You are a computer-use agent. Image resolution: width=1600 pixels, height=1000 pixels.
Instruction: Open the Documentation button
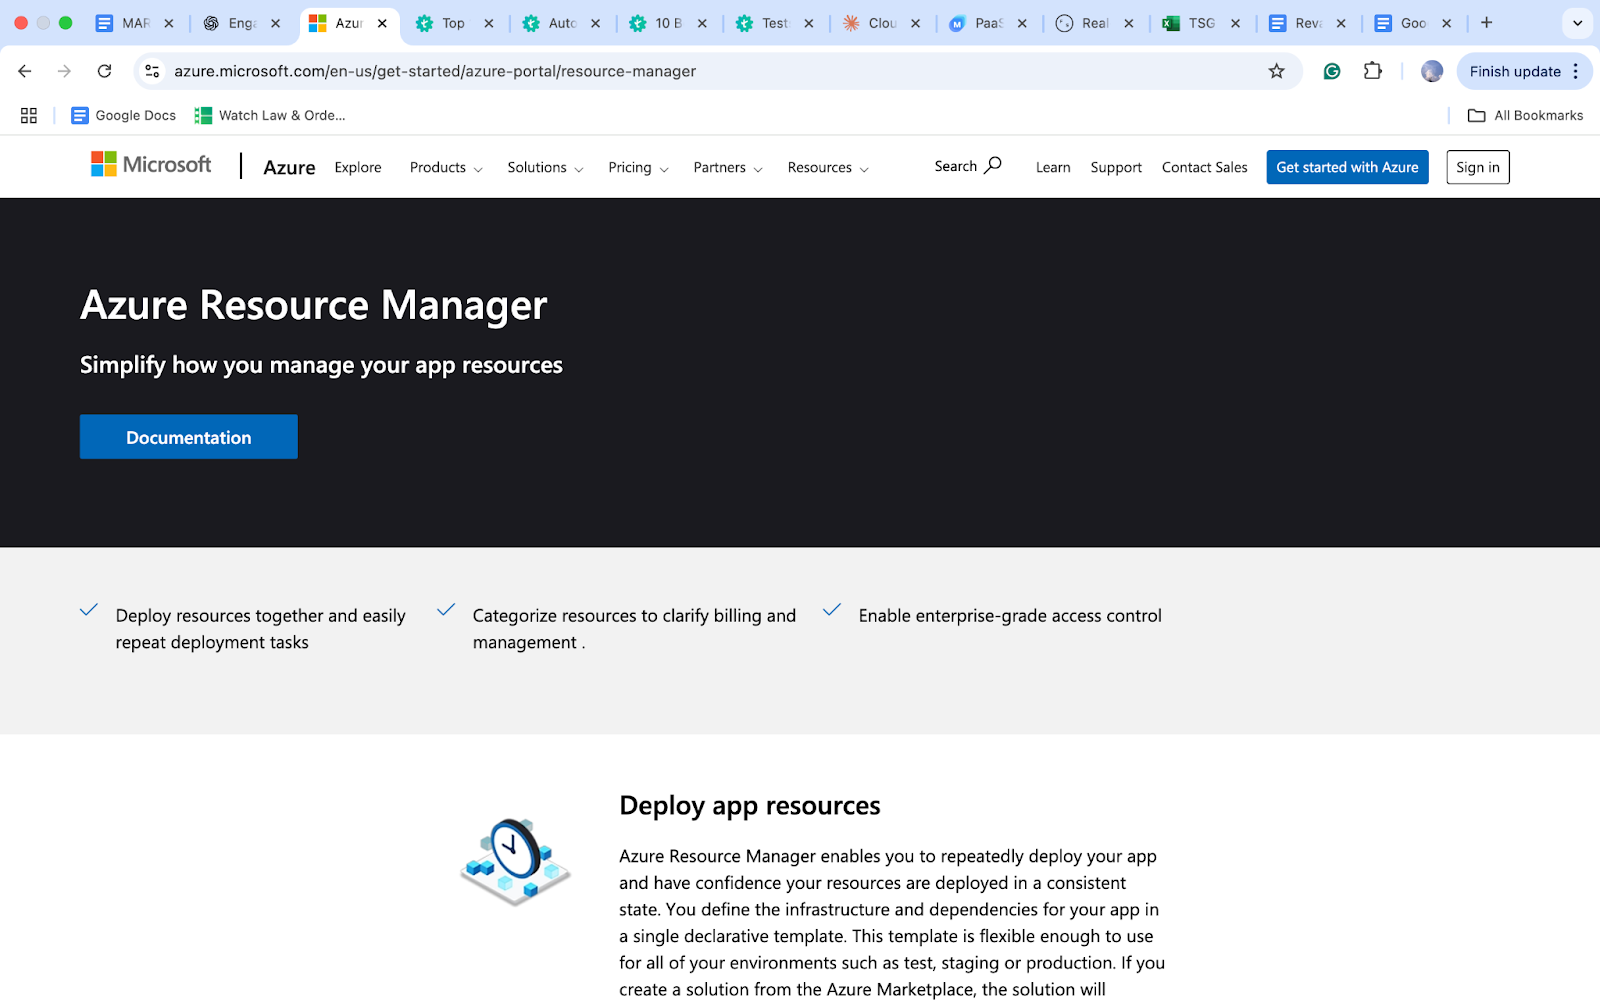(189, 437)
